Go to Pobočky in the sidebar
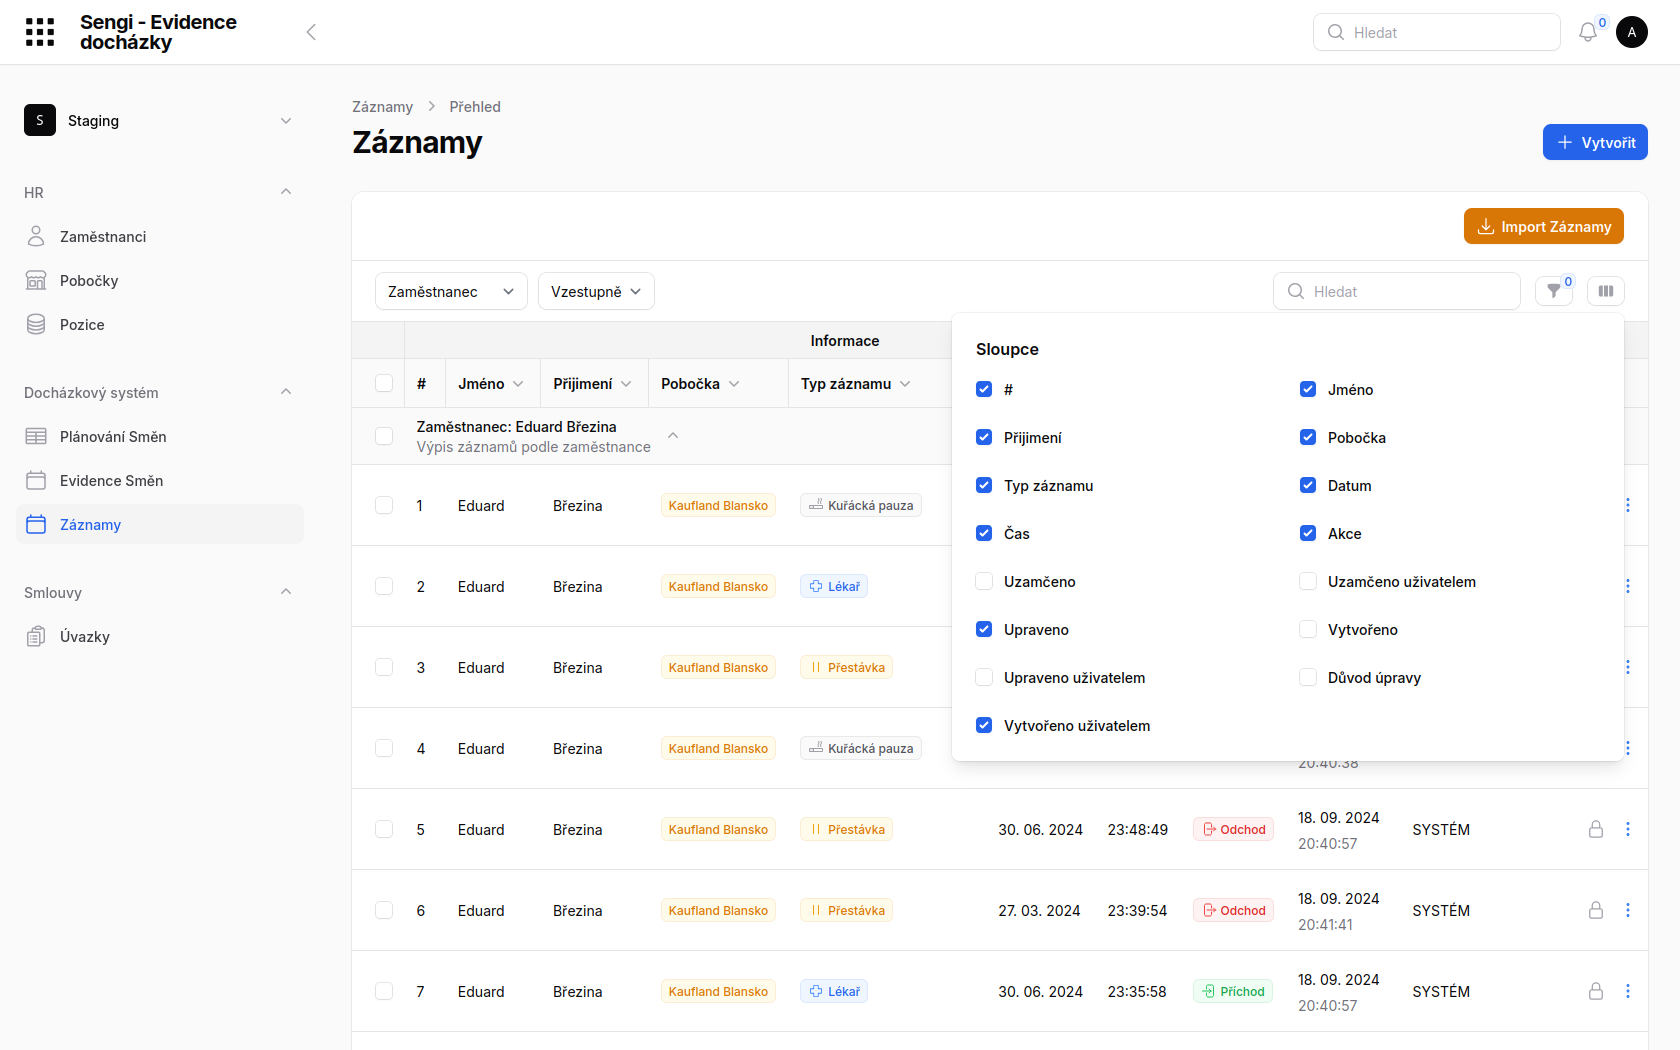This screenshot has width=1680, height=1050. point(160,280)
